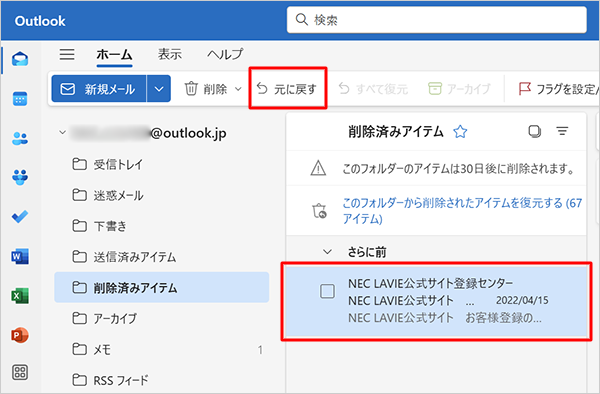Launch PowerPoint from the sidebar
This screenshot has width=600, height=394.
(20, 335)
